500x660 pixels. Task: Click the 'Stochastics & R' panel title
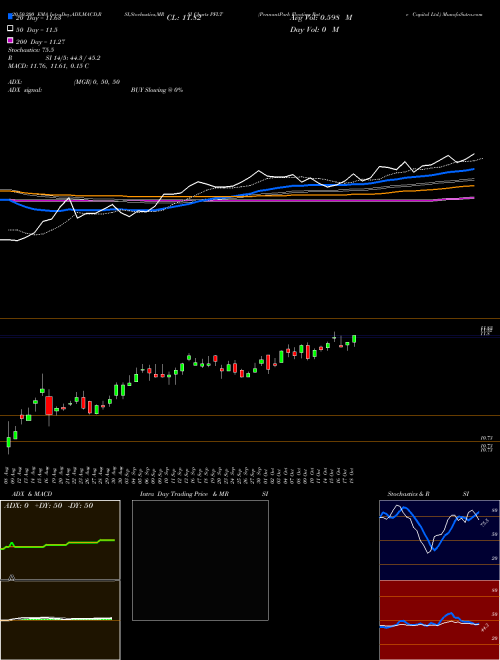pos(409,494)
